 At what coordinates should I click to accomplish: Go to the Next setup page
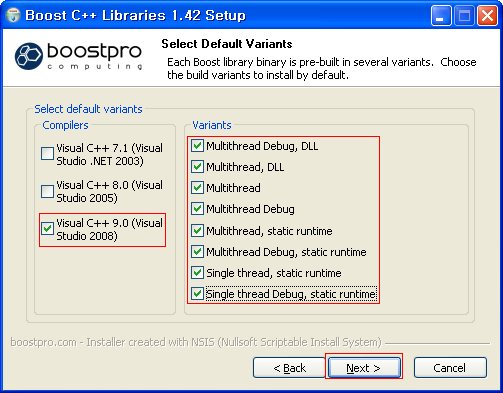(x=364, y=368)
